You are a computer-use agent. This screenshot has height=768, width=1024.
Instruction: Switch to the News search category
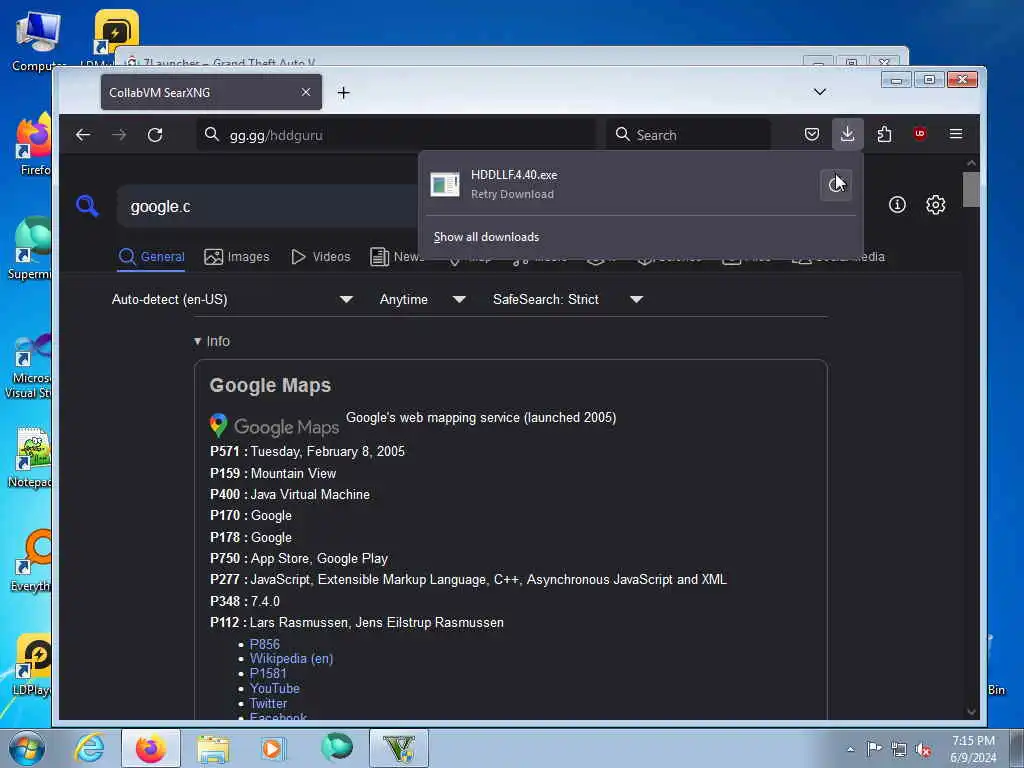coord(397,257)
